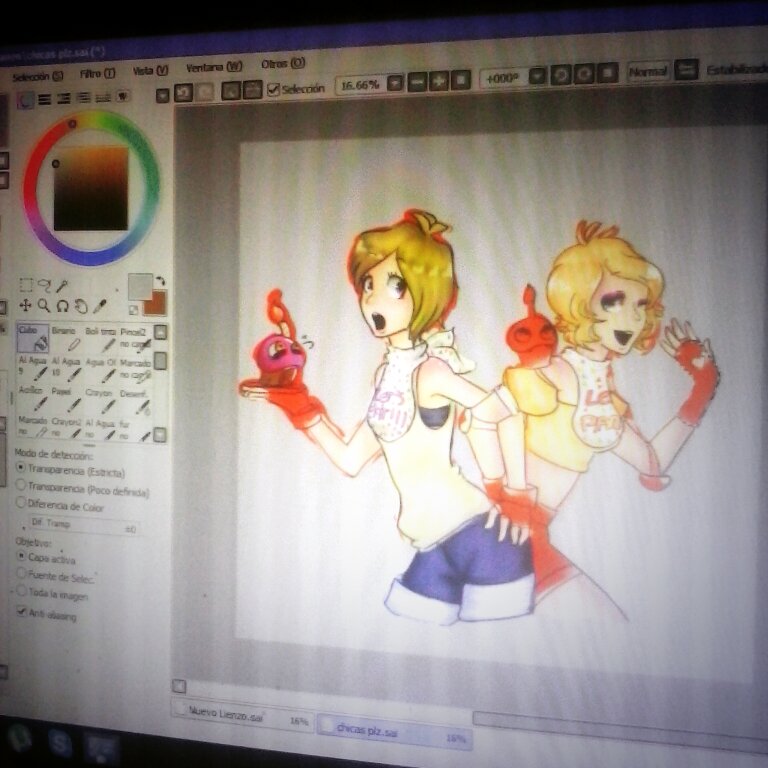Pick a shade in the color square
Image resolution: width=768 pixels, height=768 pixels.
click(x=91, y=189)
